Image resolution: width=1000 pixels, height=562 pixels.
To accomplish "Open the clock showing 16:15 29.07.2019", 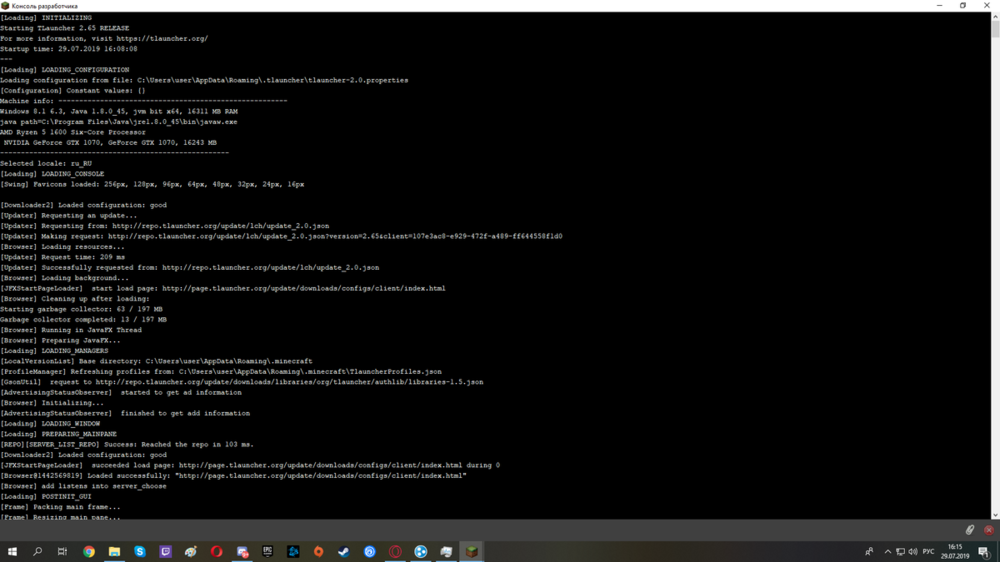I will (x=955, y=551).
